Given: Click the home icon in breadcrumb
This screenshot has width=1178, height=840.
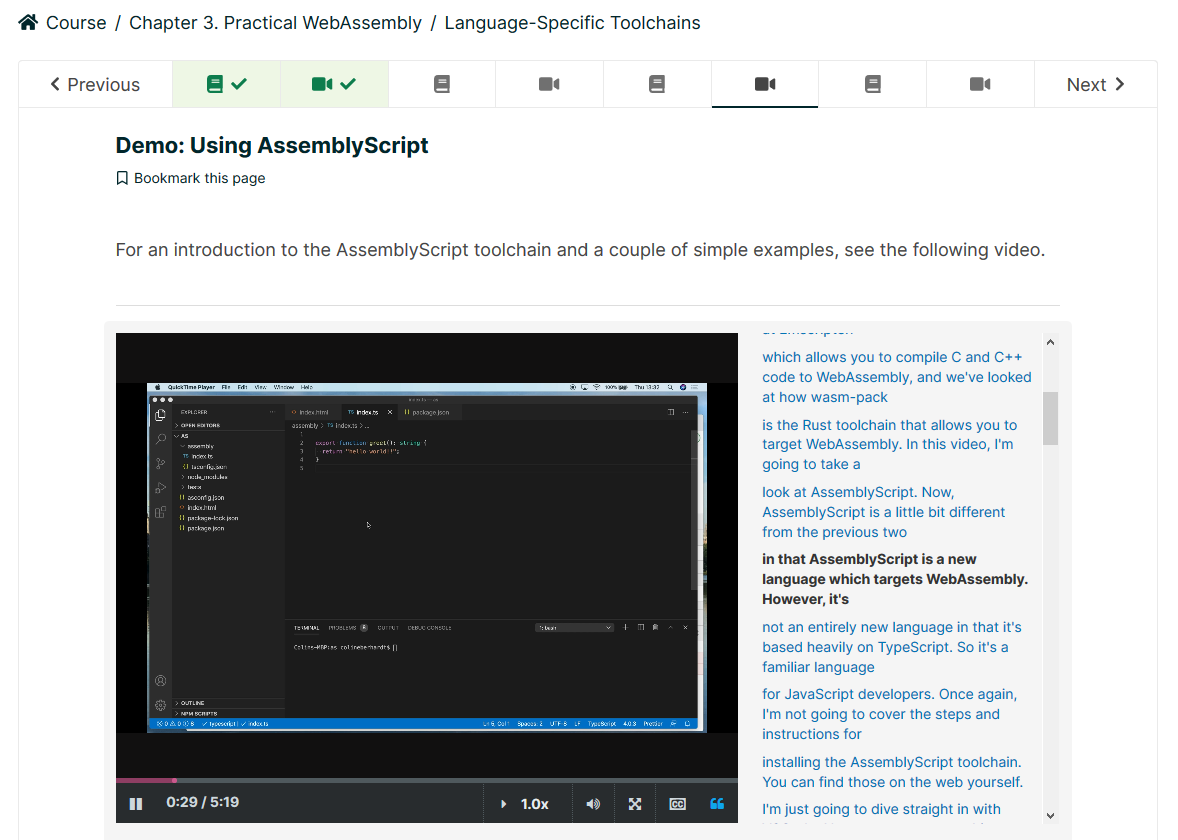Looking at the screenshot, I should point(28,23).
